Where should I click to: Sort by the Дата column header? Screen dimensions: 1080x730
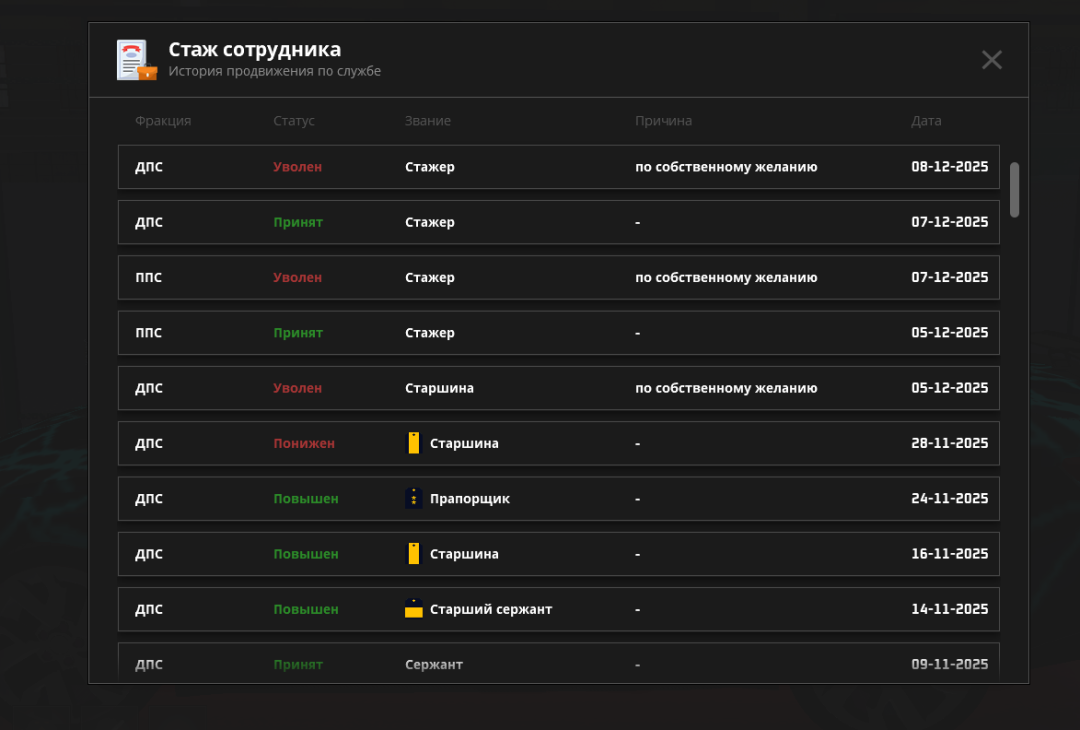927,121
